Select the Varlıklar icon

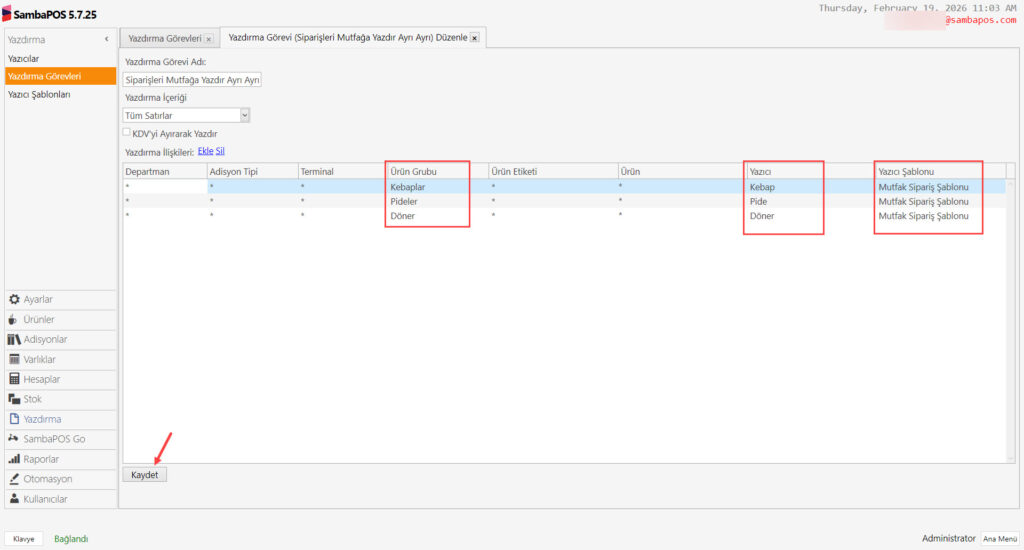(x=14, y=359)
